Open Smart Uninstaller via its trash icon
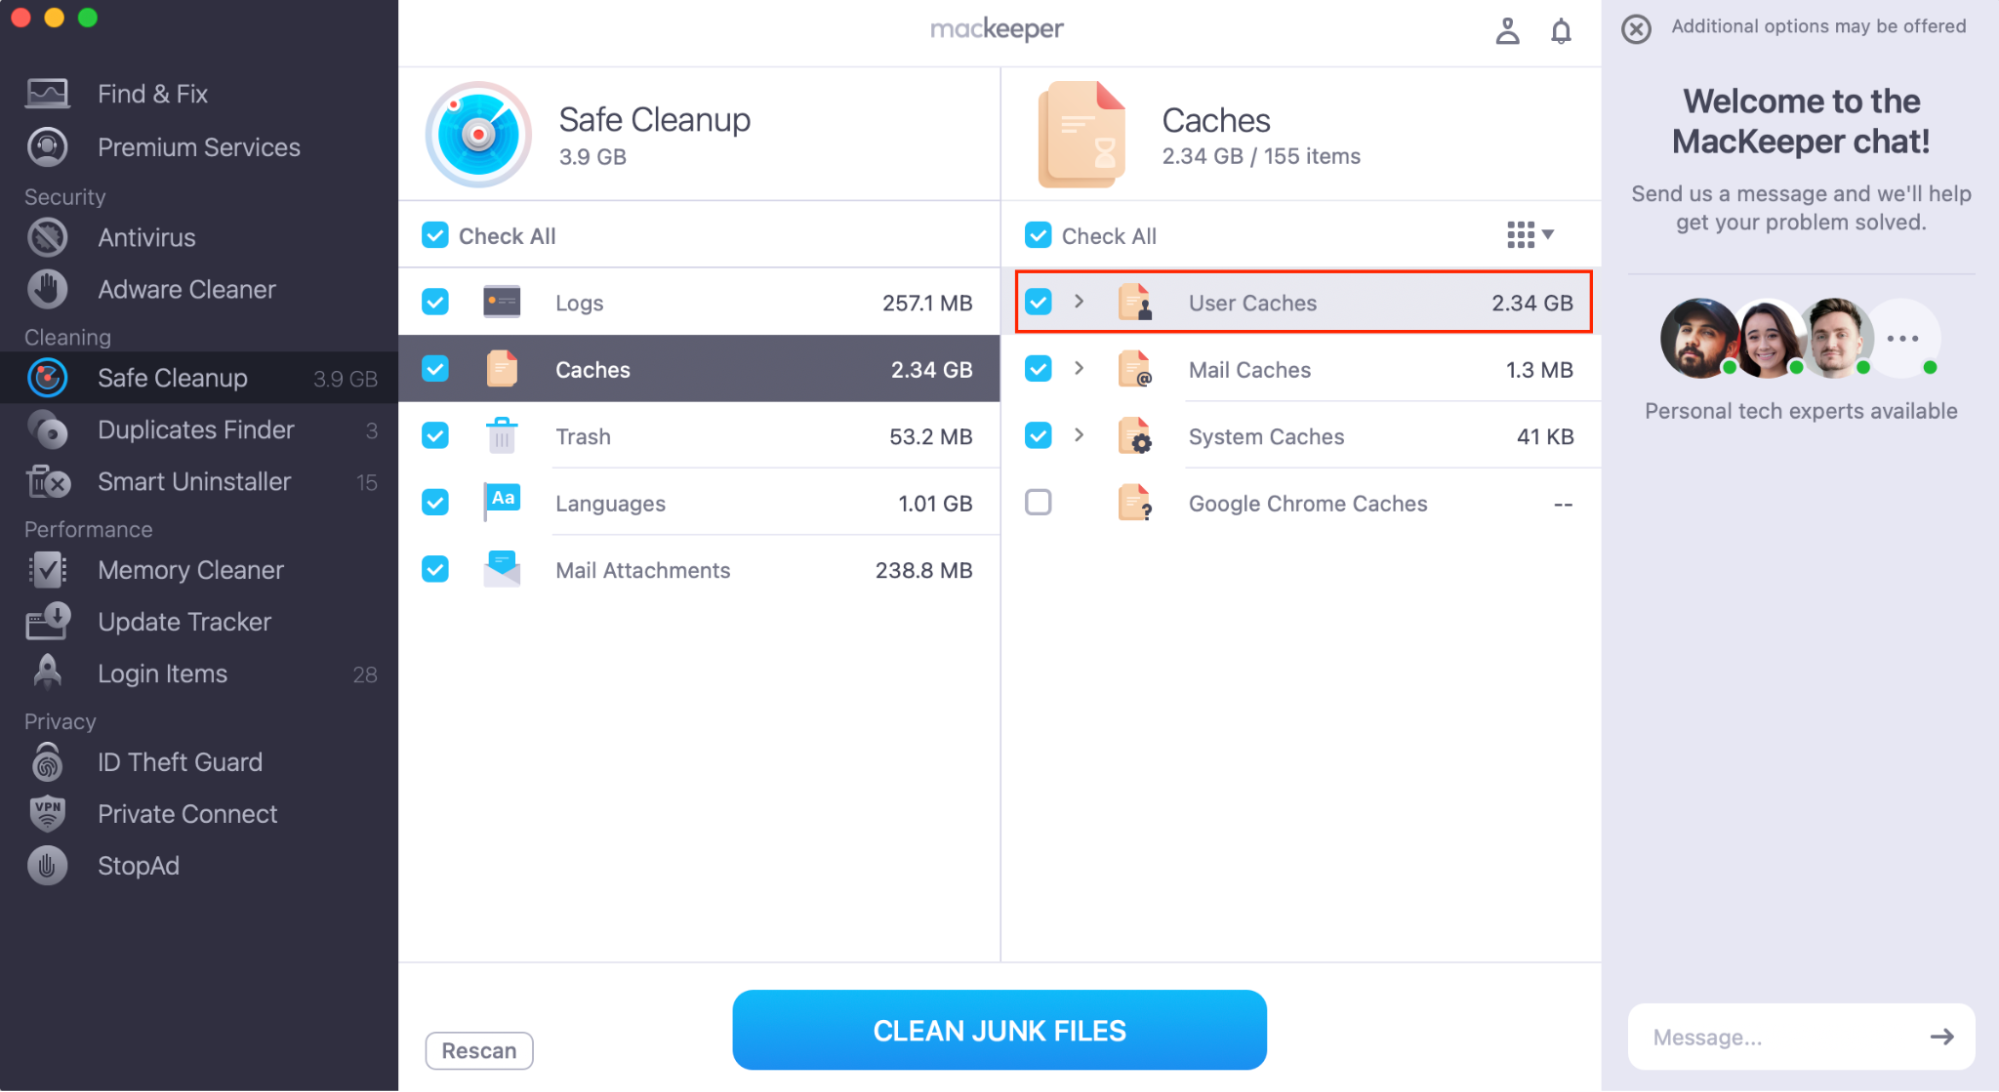The width and height of the screenshot is (1999, 1092). click(46, 481)
